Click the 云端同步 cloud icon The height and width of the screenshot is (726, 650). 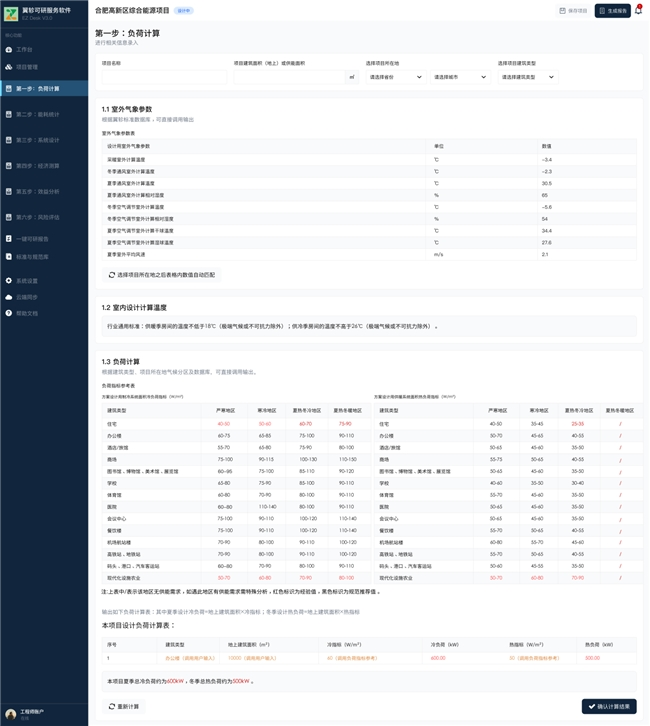tap(9, 297)
